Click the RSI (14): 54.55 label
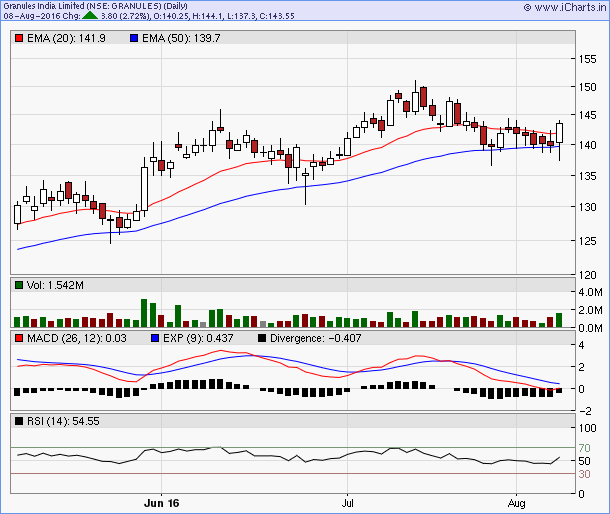Screen dimensions: 610x514 63,421
